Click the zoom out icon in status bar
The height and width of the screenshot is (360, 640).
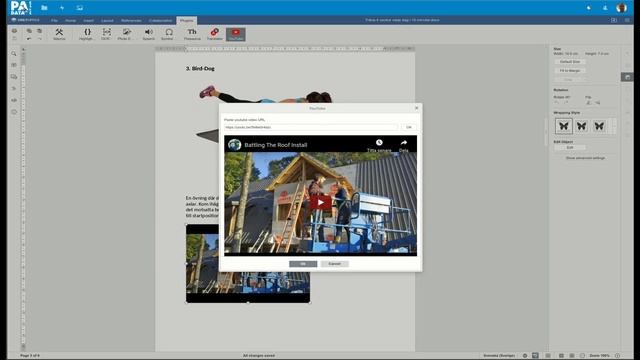pyautogui.click(x=582, y=356)
